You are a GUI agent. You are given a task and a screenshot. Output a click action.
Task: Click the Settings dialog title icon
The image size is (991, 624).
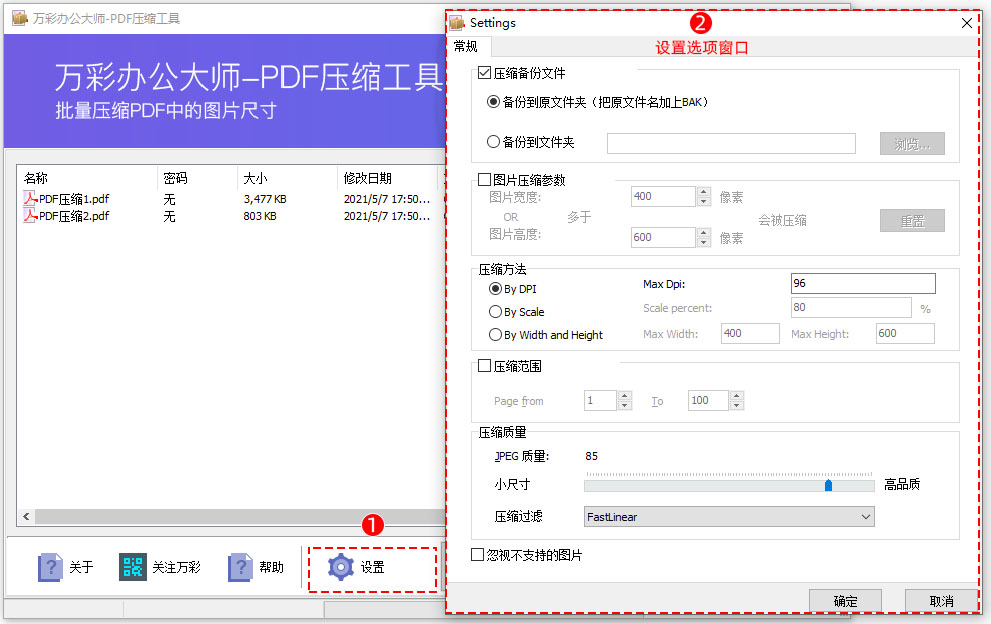point(457,23)
